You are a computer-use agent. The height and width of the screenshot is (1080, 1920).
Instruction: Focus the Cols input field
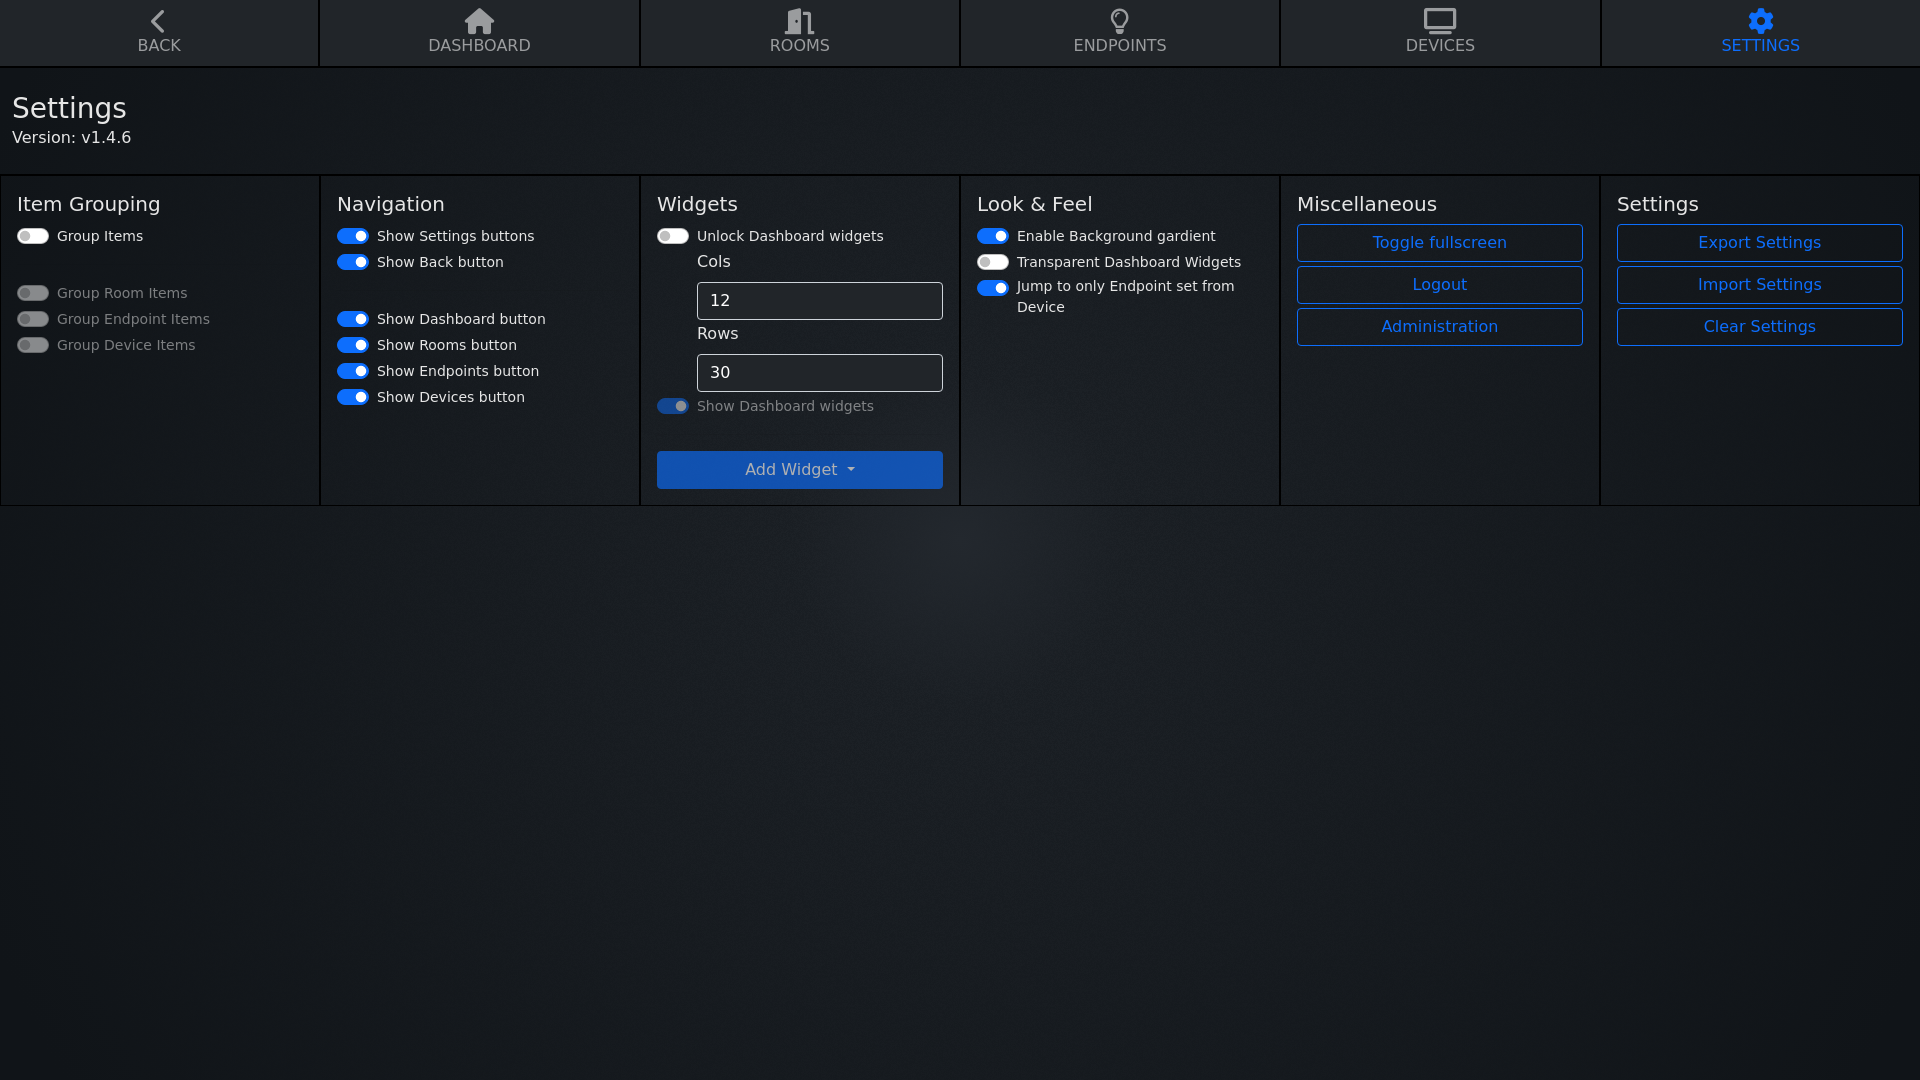click(x=819, y=301)
